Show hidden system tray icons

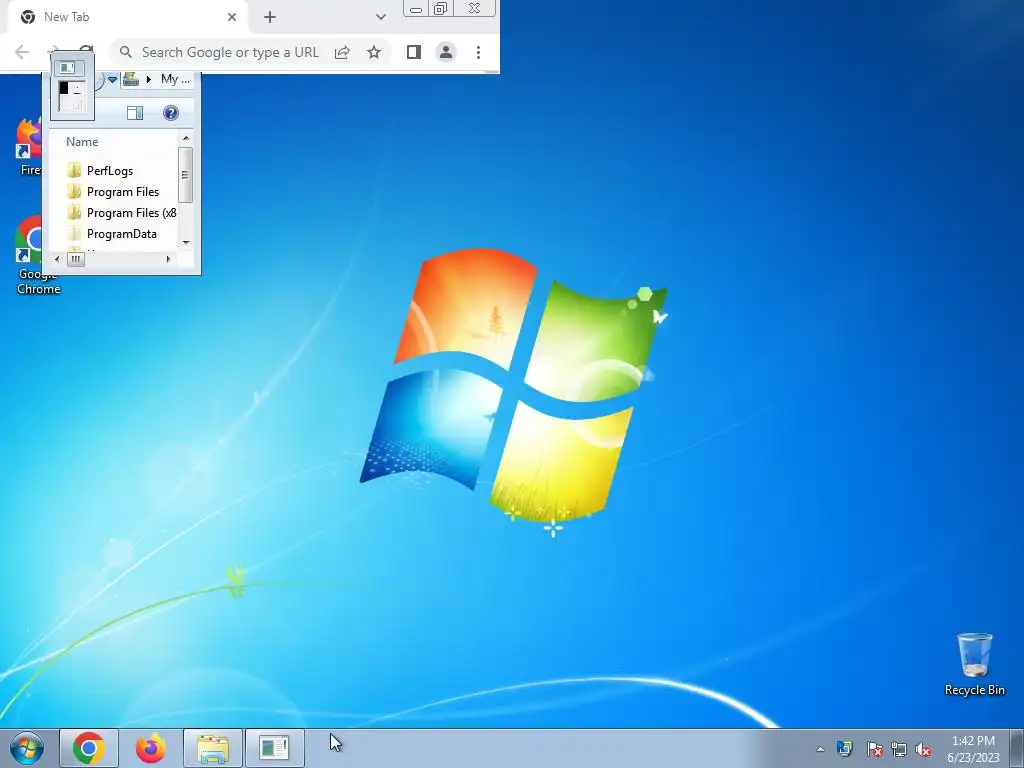pos(820,749)
